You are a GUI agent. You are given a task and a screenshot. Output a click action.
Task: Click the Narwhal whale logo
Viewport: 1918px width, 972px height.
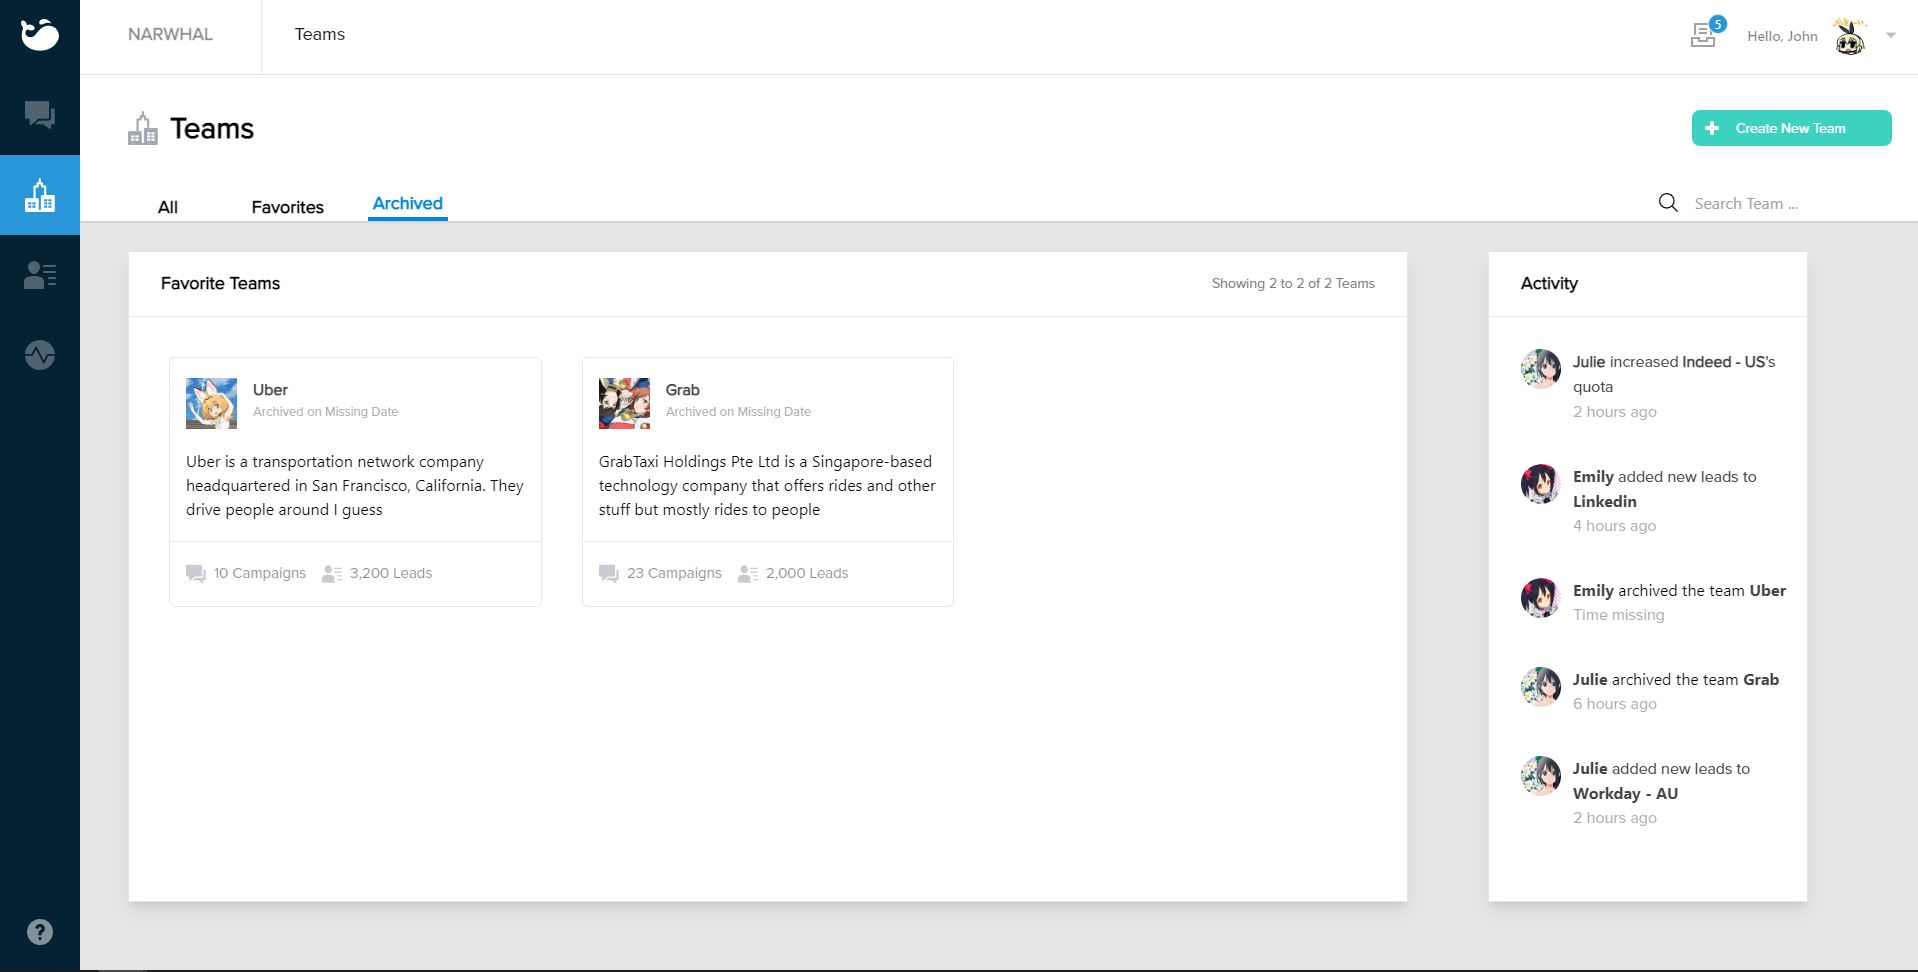[x=40, y=35]
